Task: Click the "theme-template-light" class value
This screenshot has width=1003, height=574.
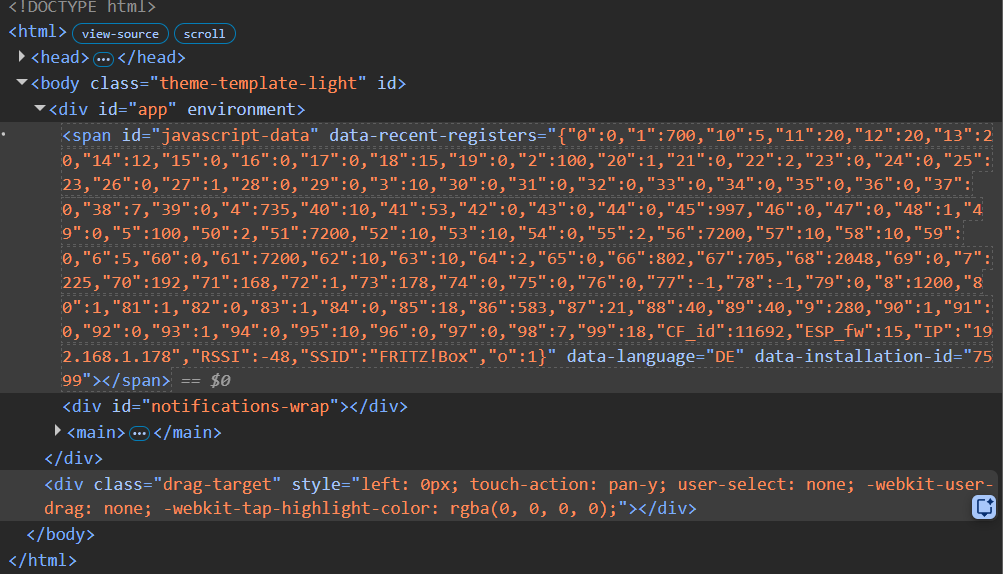Action: click(x=258, y=84)
